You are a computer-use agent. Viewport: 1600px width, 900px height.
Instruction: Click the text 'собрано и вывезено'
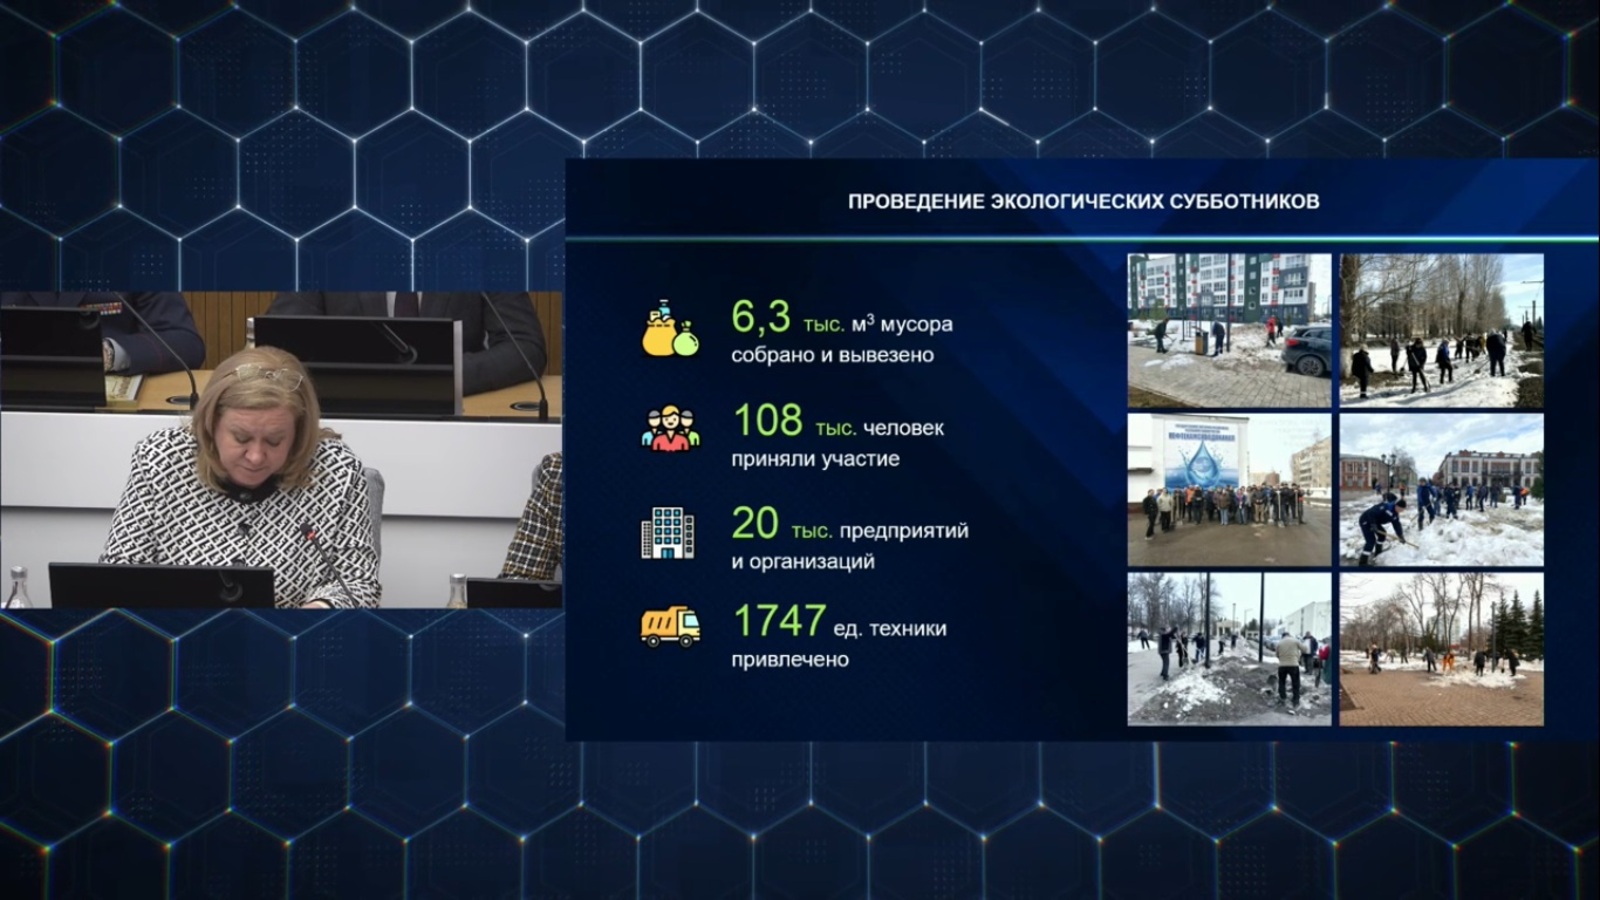[832, 356]
